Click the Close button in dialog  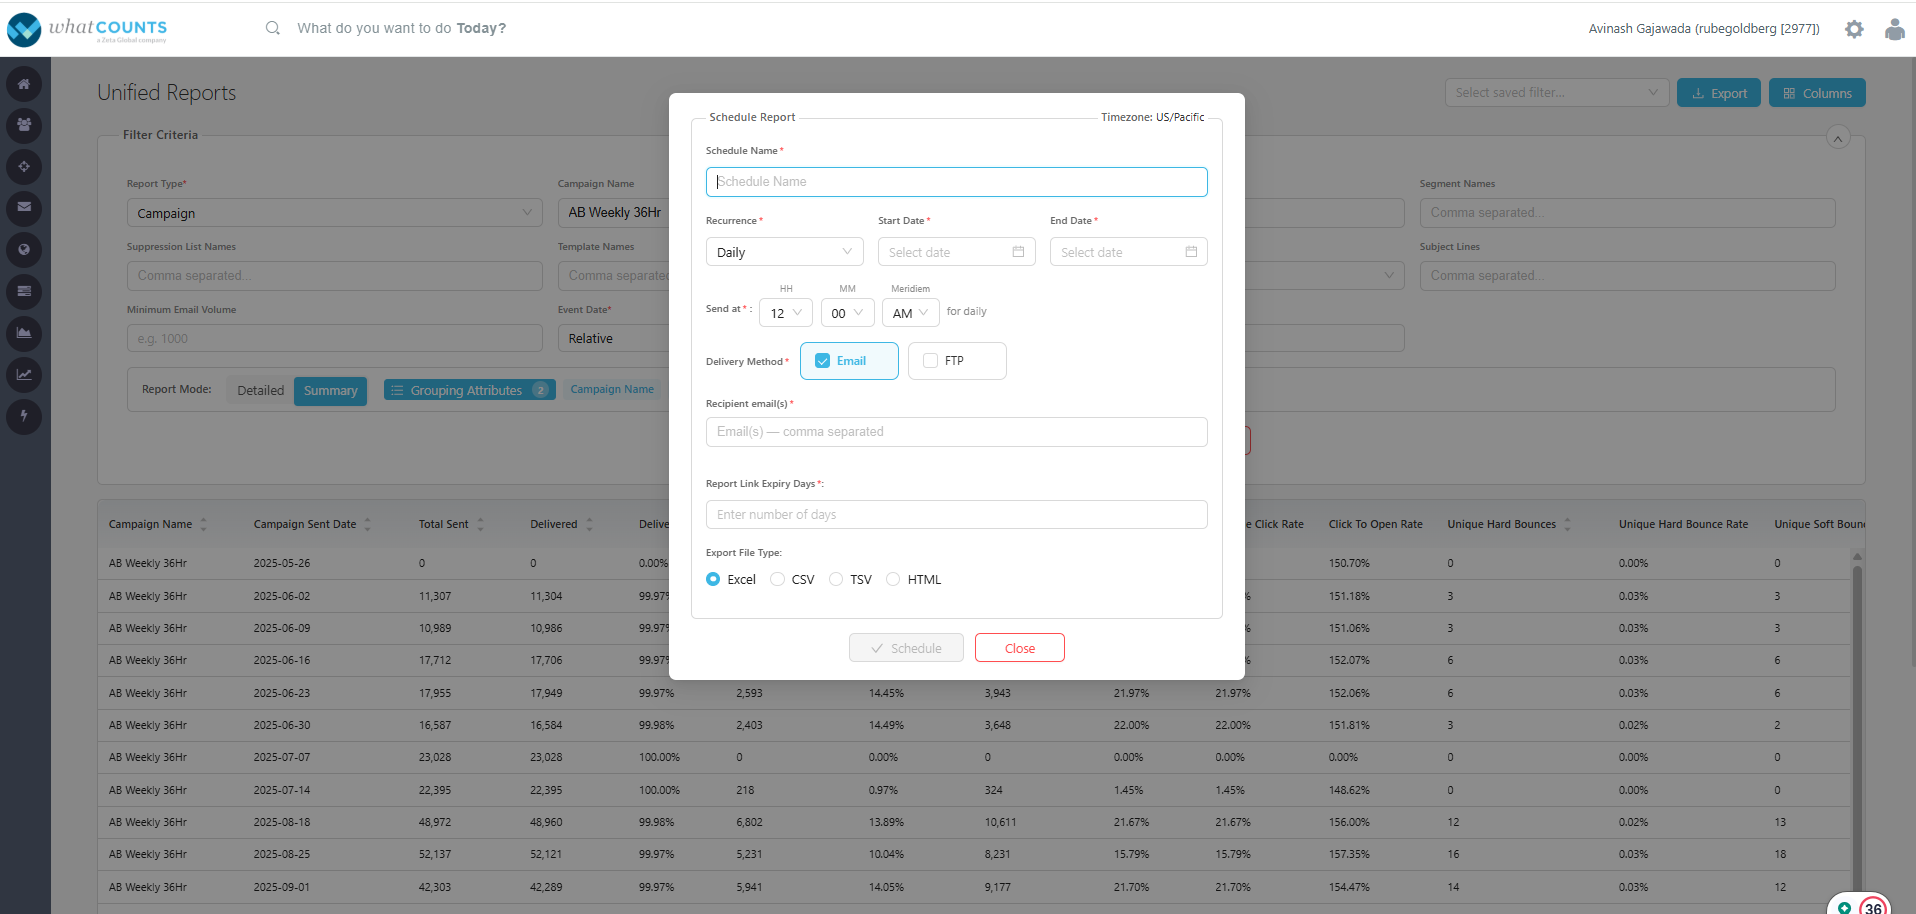click(x=1019, y=648)
